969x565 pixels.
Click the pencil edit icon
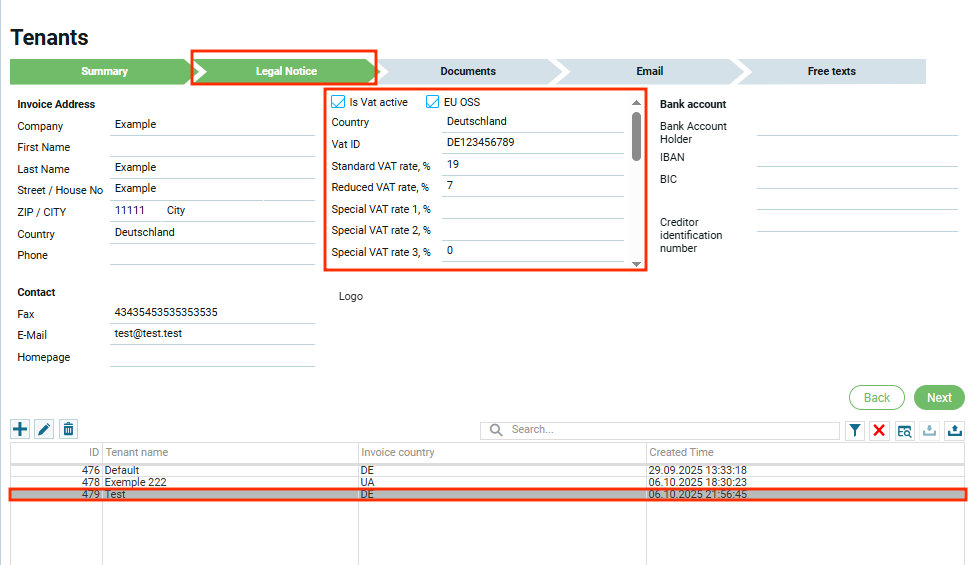(44, 429)
